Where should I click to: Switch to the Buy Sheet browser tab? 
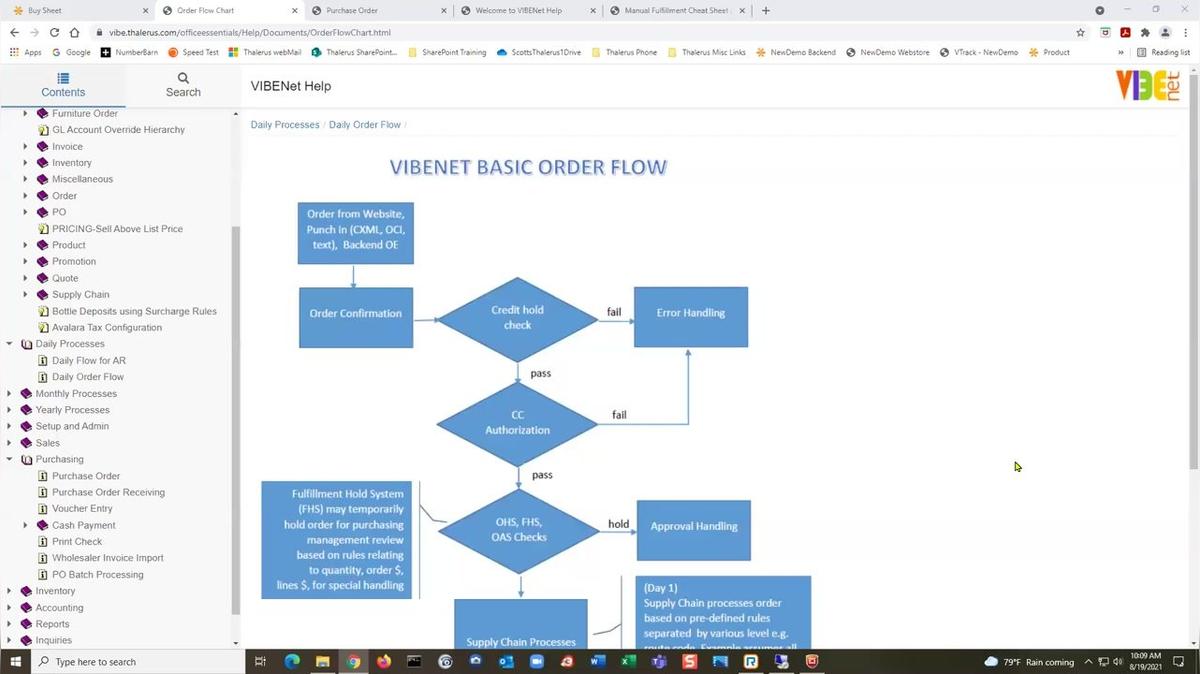point(45,10)
